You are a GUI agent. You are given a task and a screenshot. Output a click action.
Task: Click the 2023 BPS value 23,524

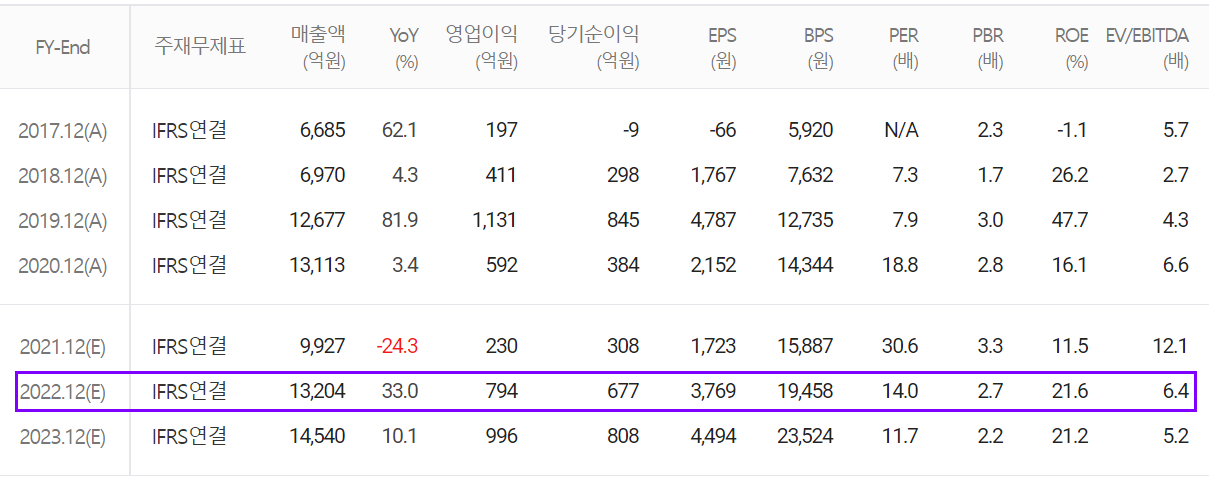coord(805,437)
